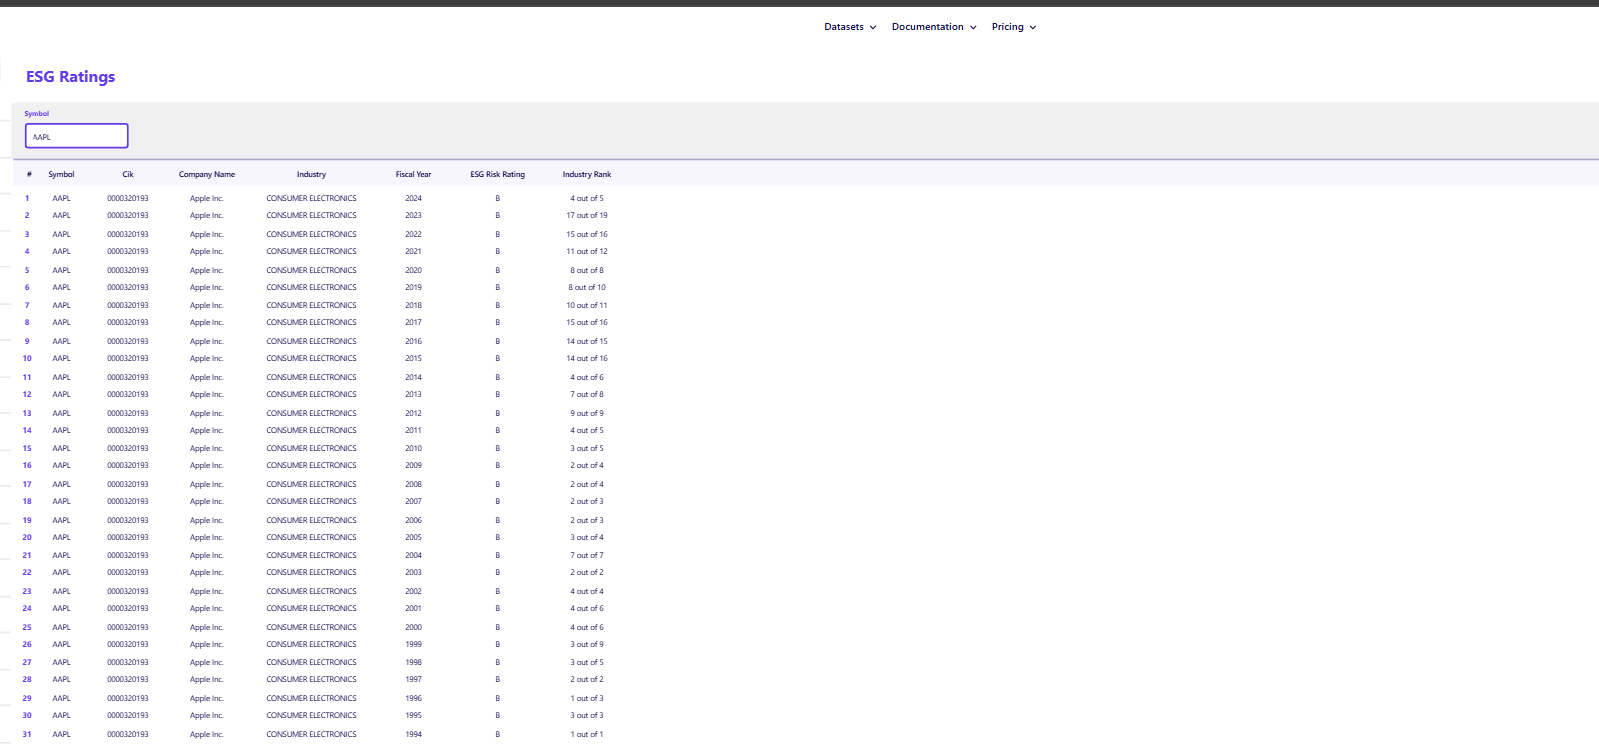Open row number 31 link
The image size is (1599, 745).
pos(27,734)
